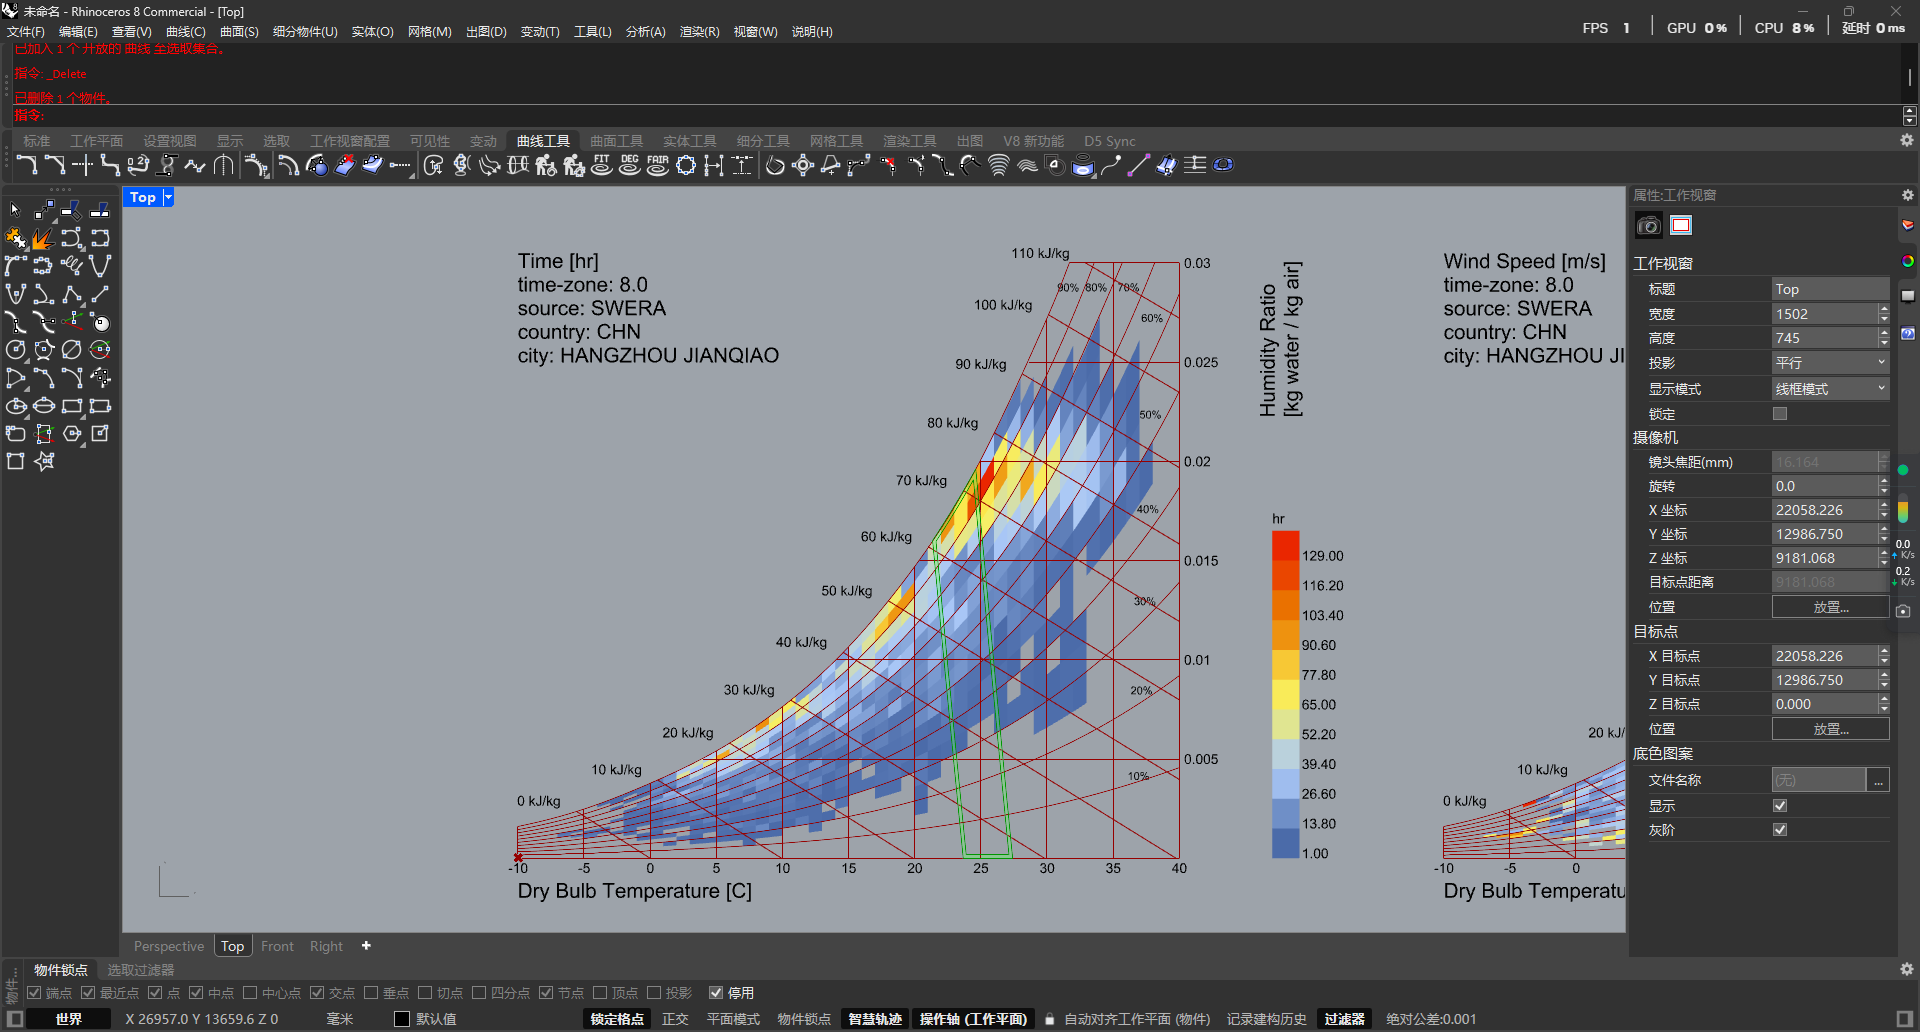1920x1032 pixels.
Task: Click the wallpaper file browse ... button
Action: [x=1879, y=780]
